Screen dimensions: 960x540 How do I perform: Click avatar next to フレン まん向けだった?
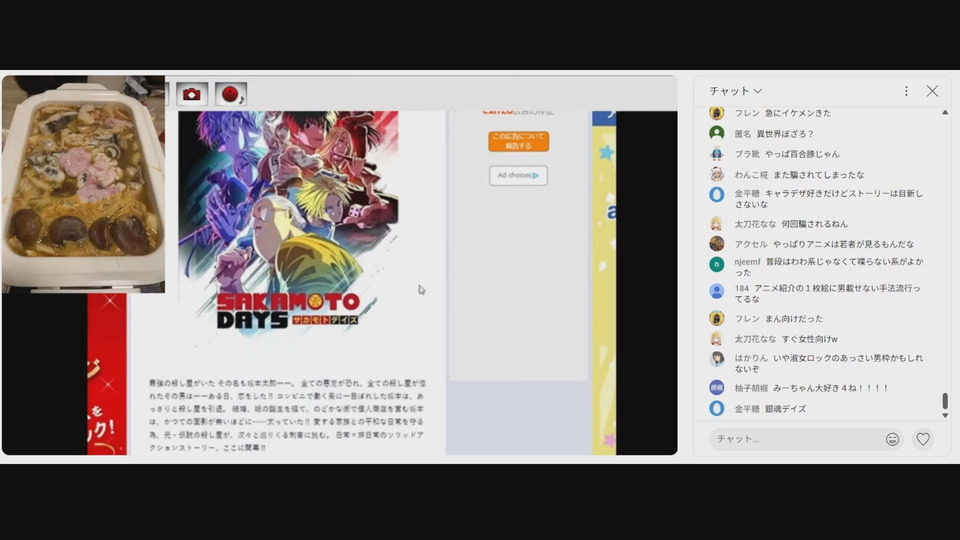point(717,318)
